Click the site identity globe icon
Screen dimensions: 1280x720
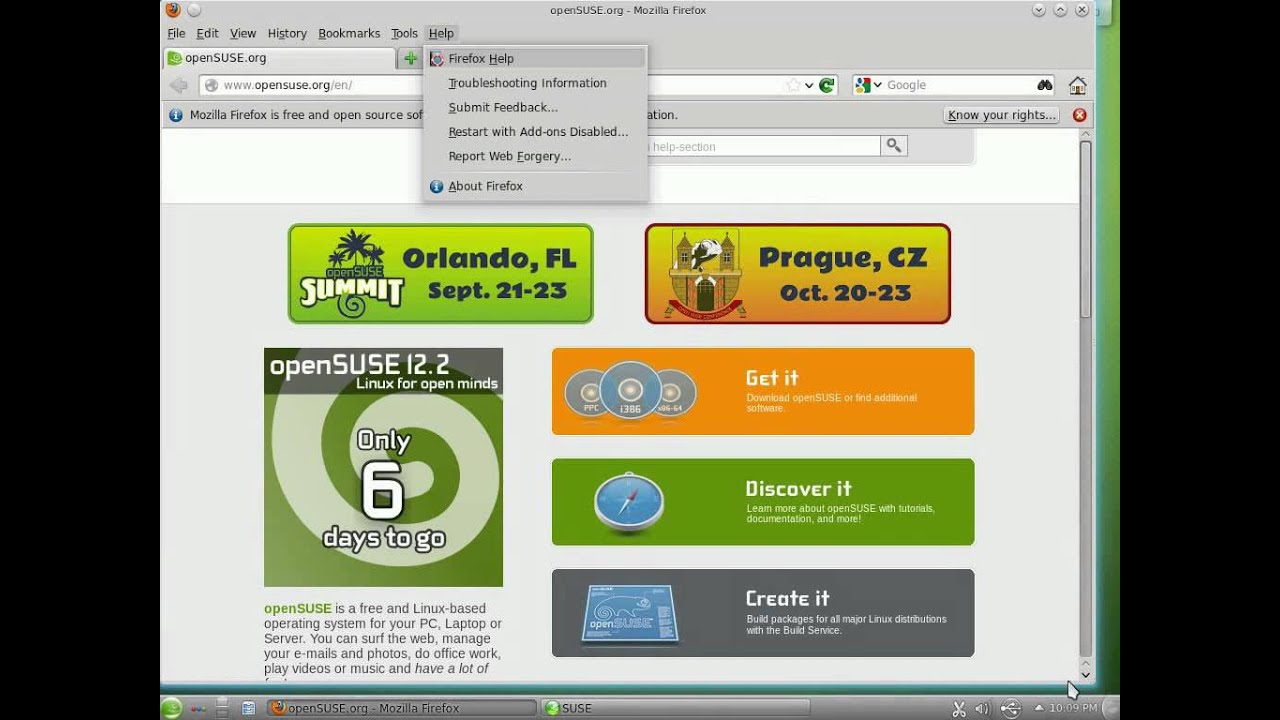tap(211, 85)
